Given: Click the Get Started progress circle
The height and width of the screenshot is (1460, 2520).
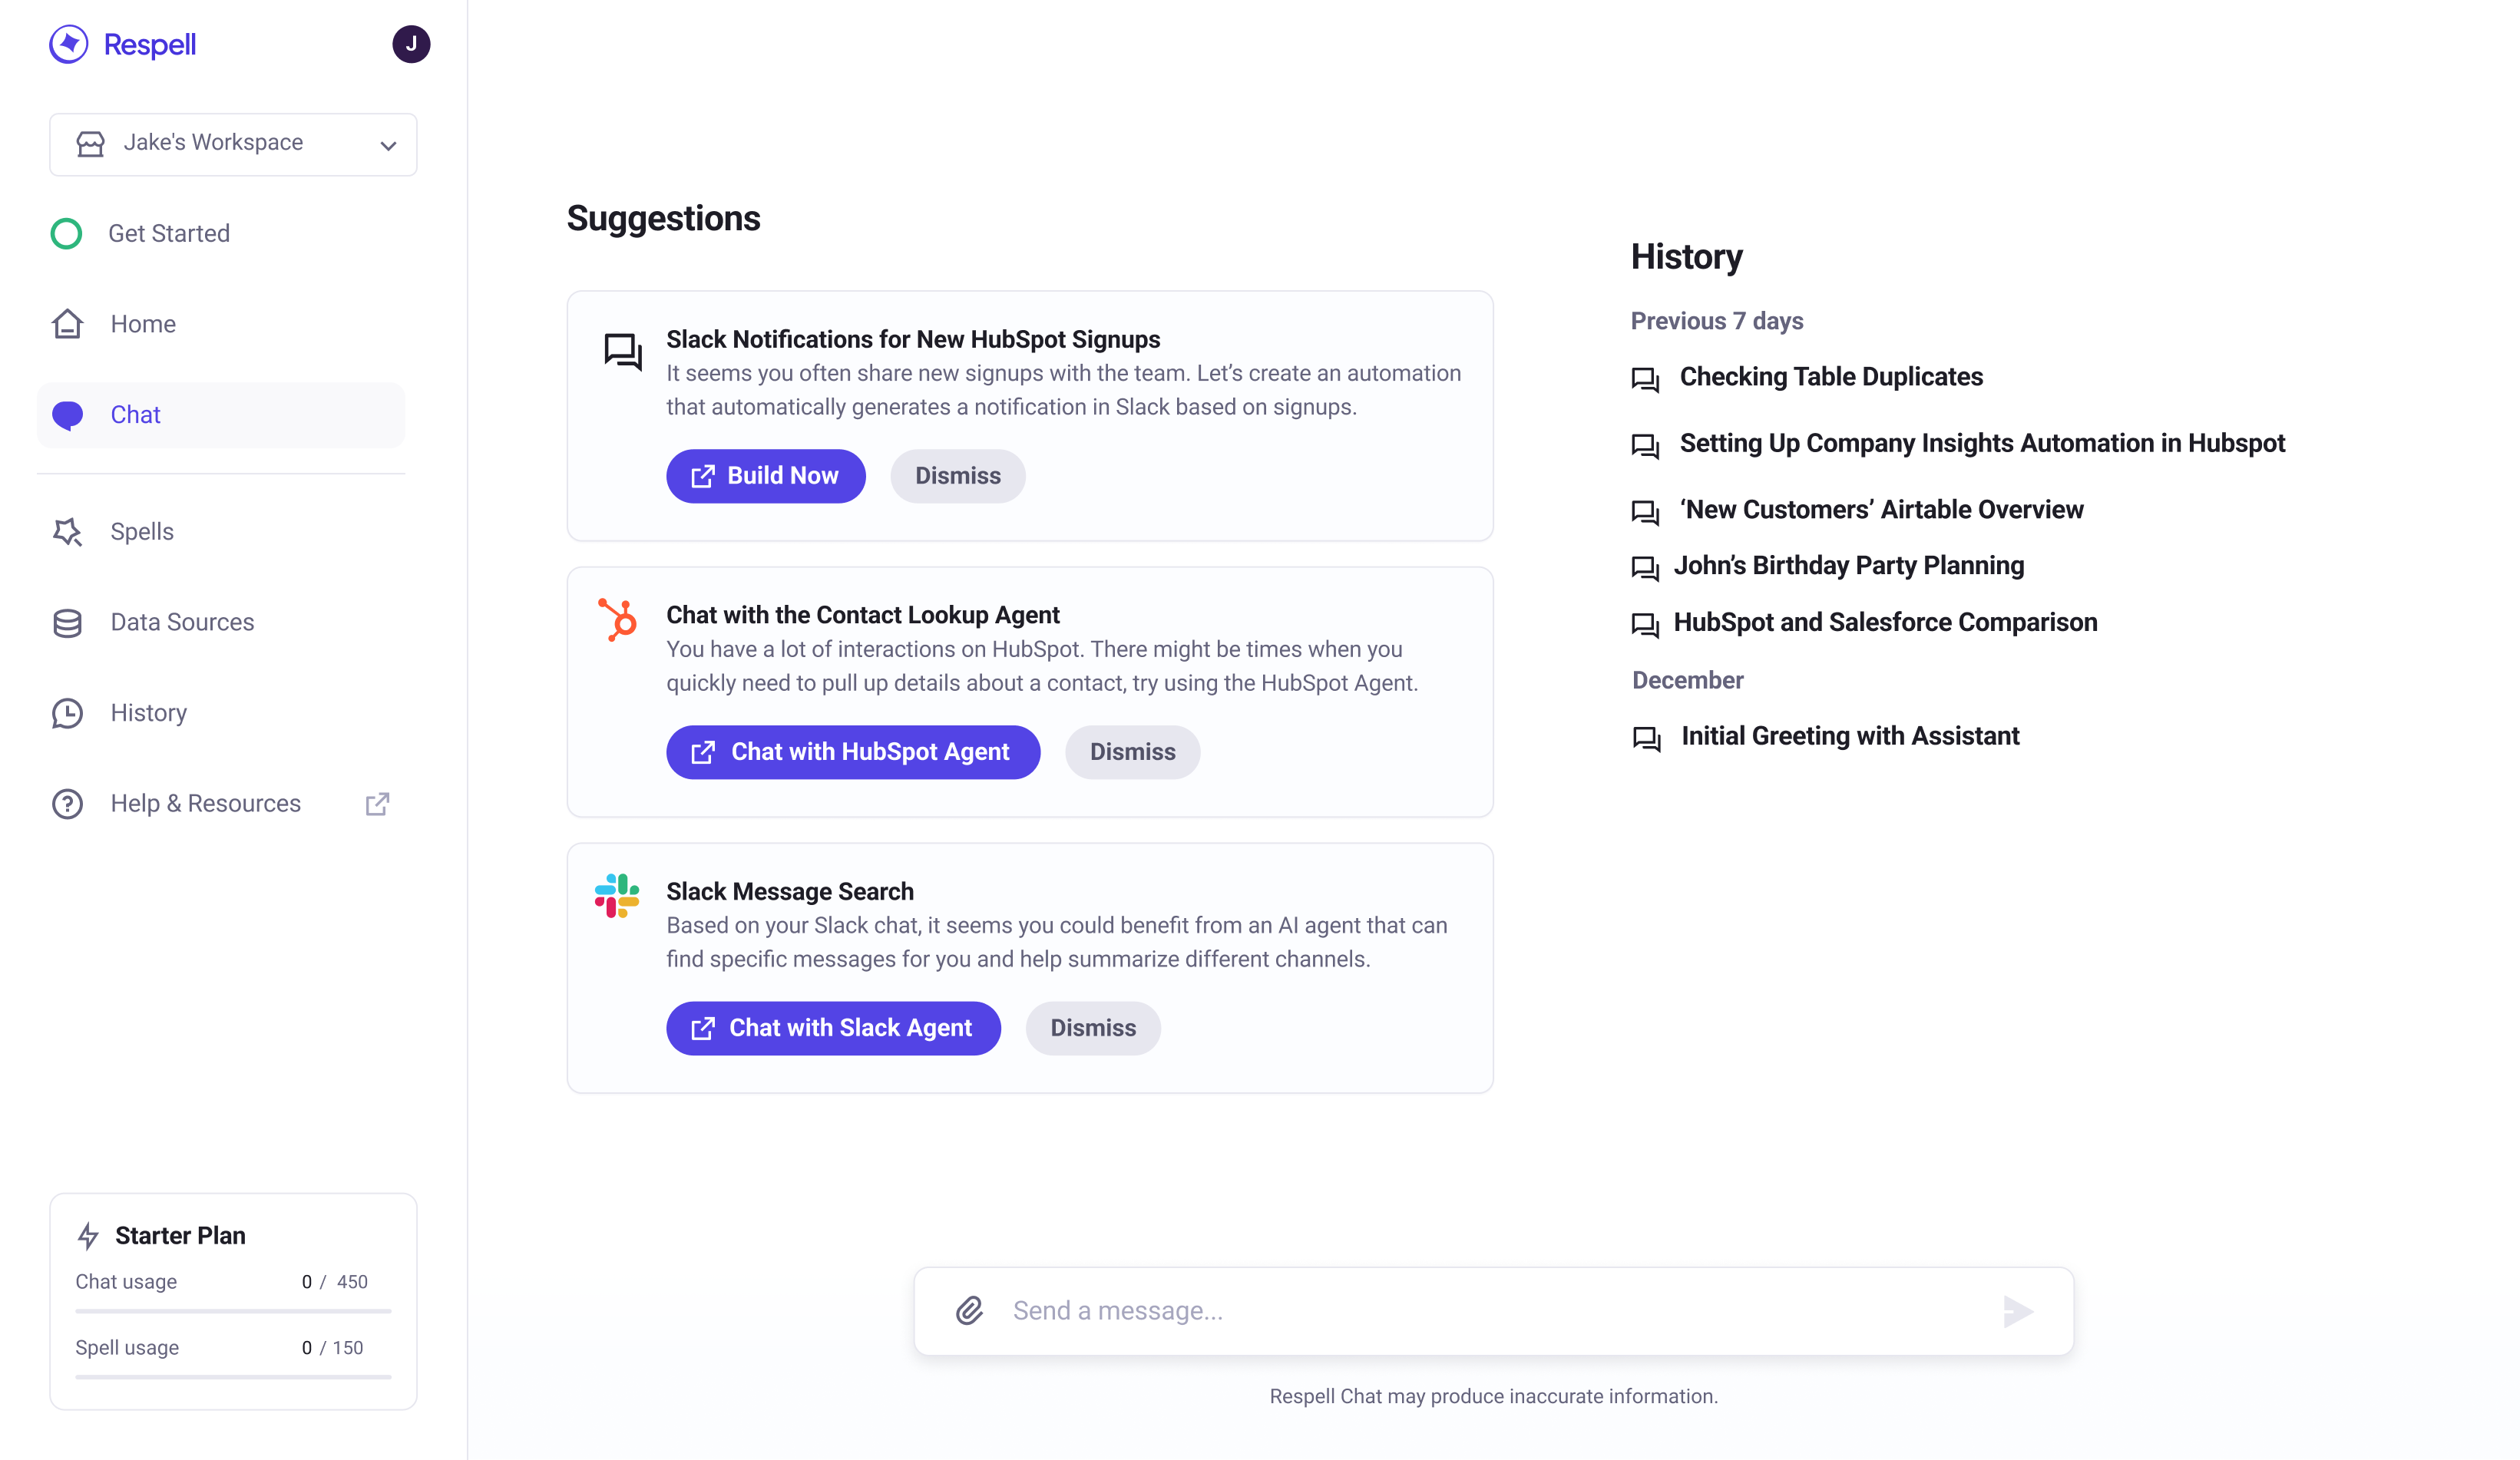Looking at the screenshot, I should 66,233.
